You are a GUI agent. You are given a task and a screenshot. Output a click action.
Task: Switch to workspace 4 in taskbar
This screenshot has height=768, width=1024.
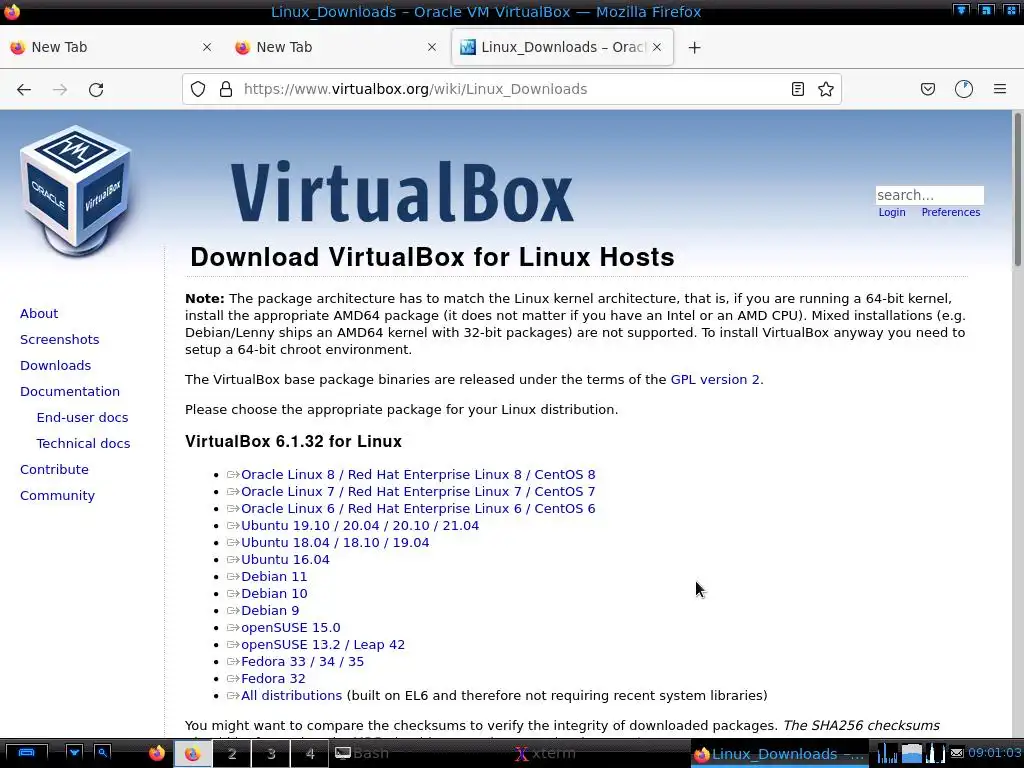[x=310, y=754]
